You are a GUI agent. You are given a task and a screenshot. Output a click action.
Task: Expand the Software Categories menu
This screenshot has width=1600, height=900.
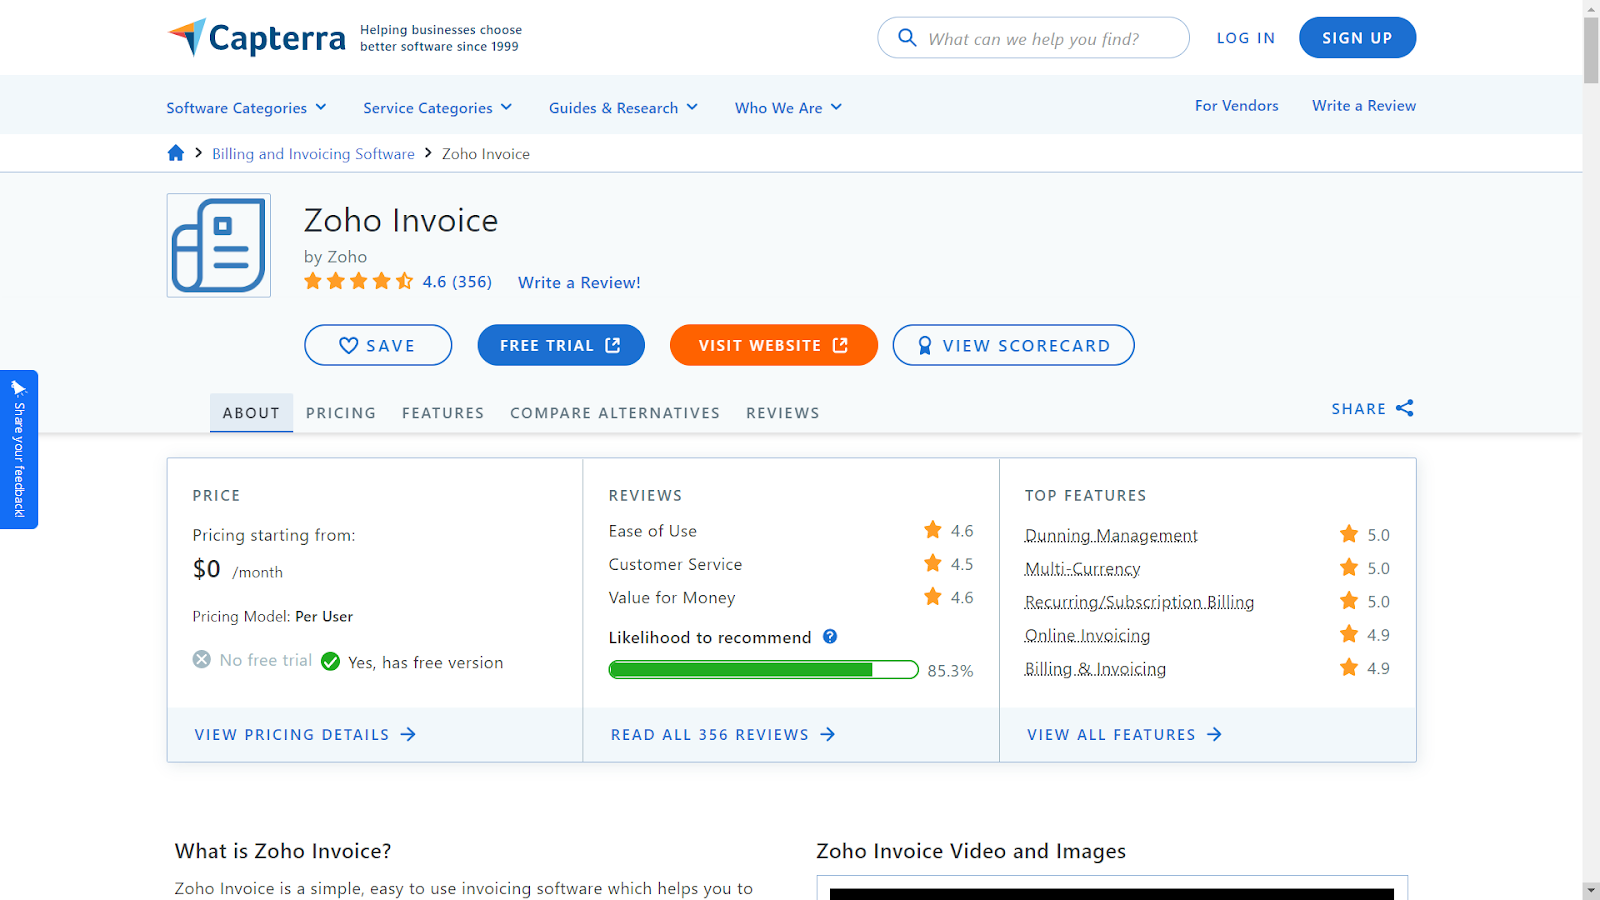pos(246,108)
